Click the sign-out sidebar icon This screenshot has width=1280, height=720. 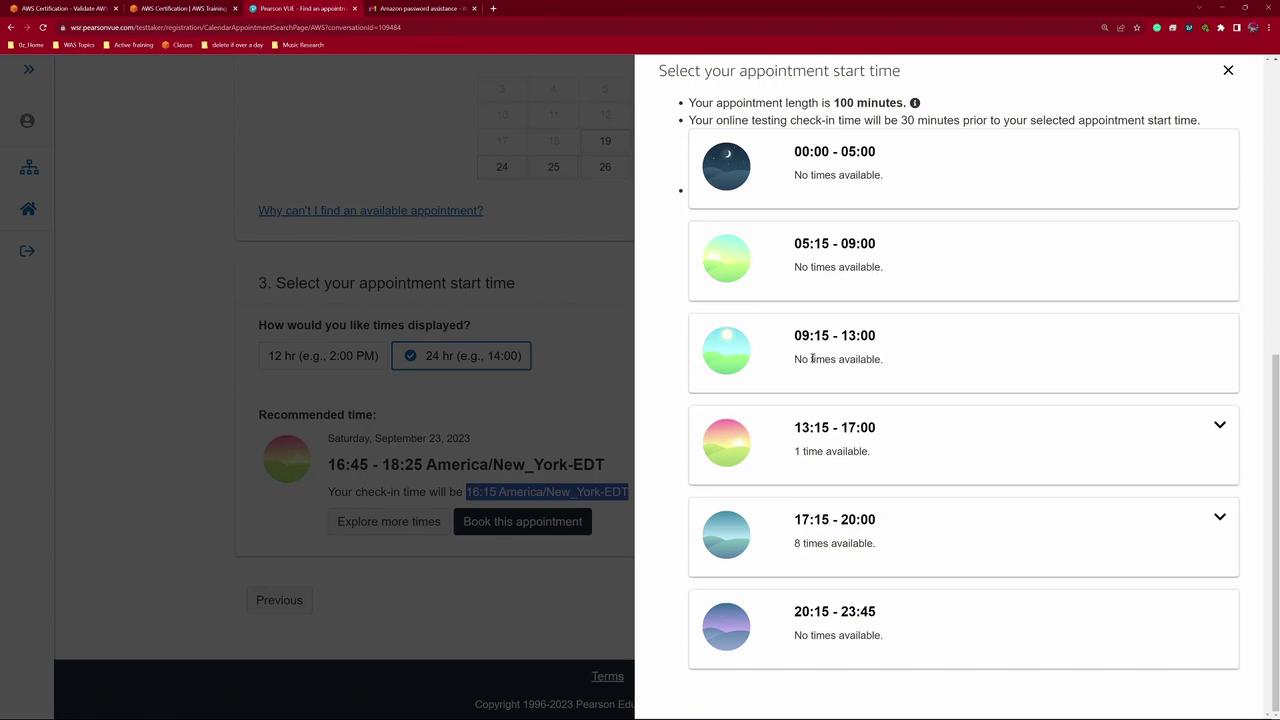point(28,251)
